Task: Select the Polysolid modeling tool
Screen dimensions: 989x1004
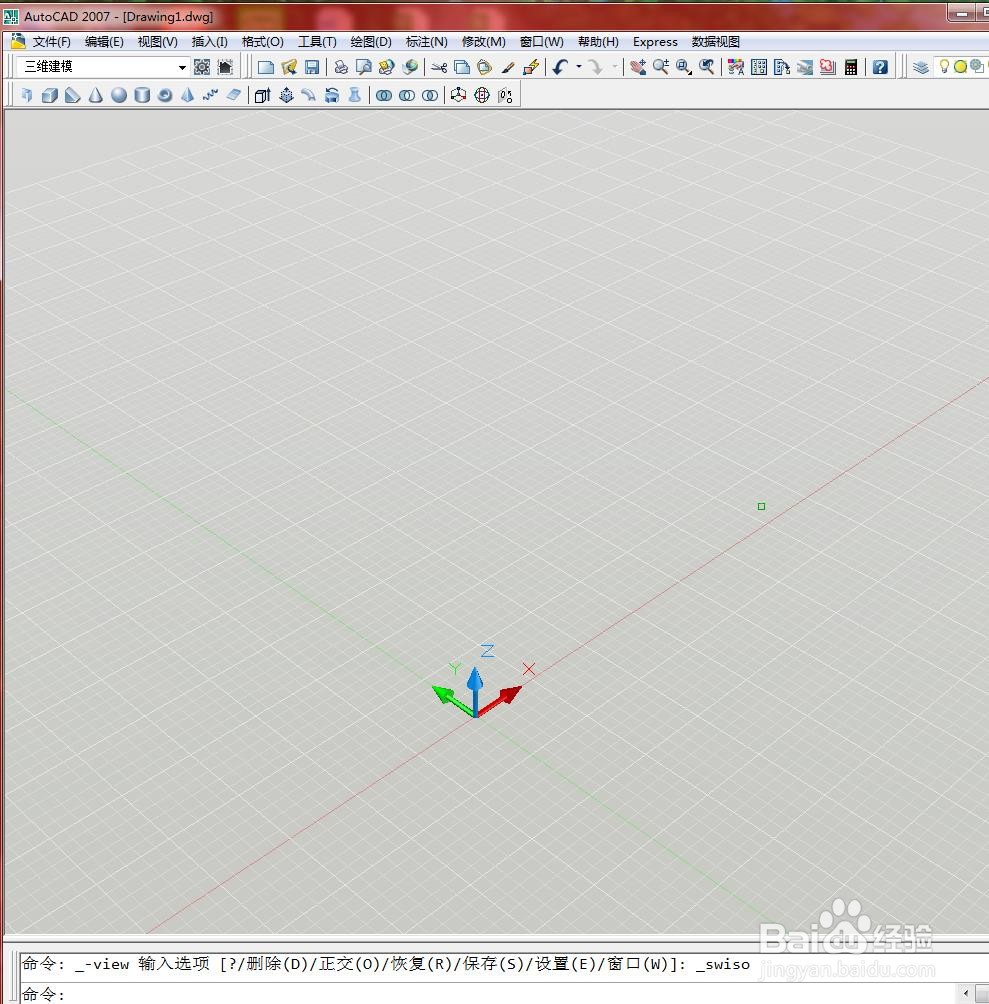Action: tap(26, 95)
